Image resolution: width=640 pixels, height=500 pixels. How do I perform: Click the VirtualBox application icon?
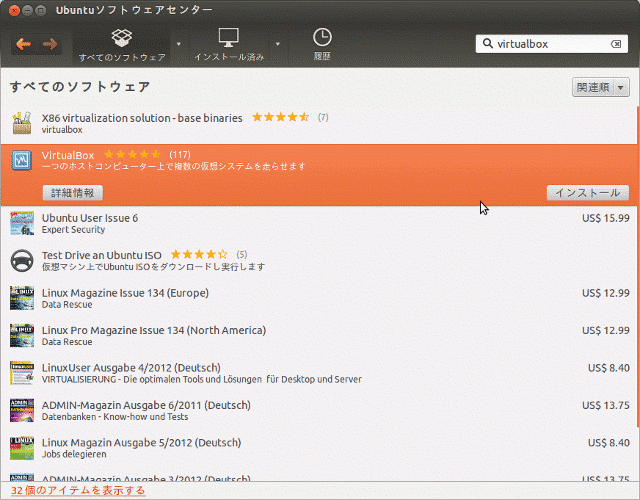coord(22,160)
